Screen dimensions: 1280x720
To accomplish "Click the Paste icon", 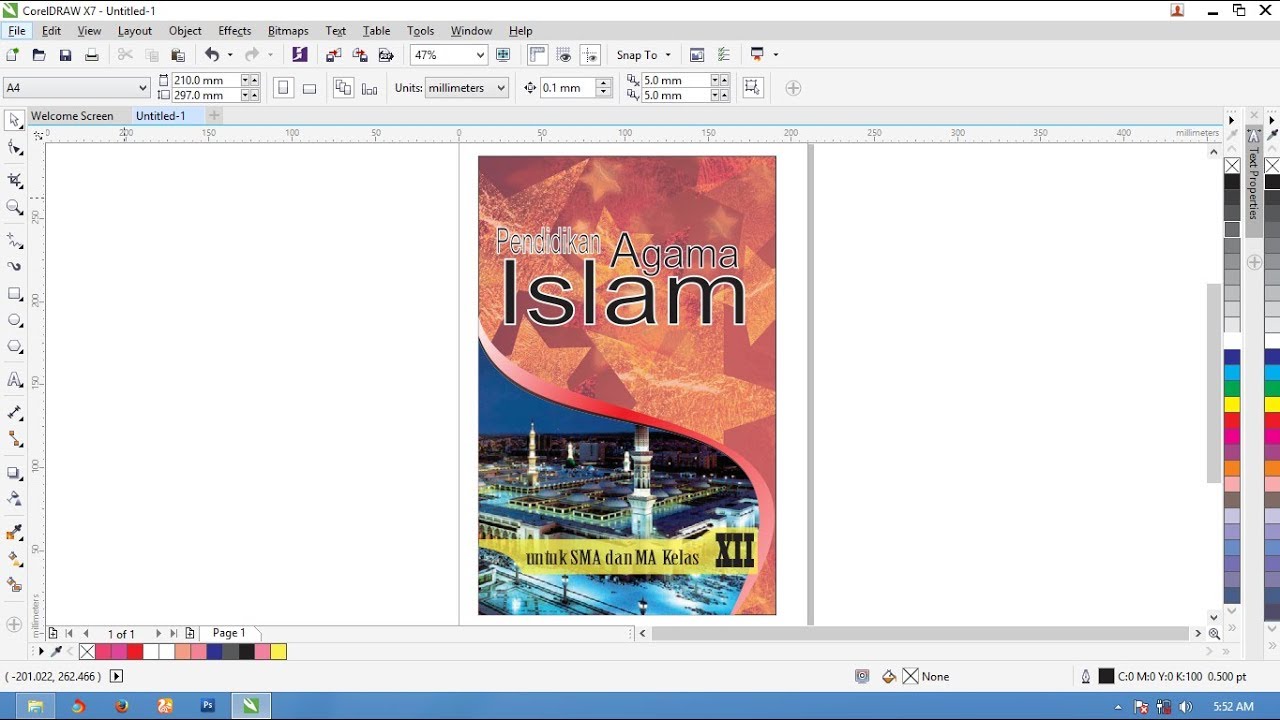I will pyautogui.click(x=178, y=55).
